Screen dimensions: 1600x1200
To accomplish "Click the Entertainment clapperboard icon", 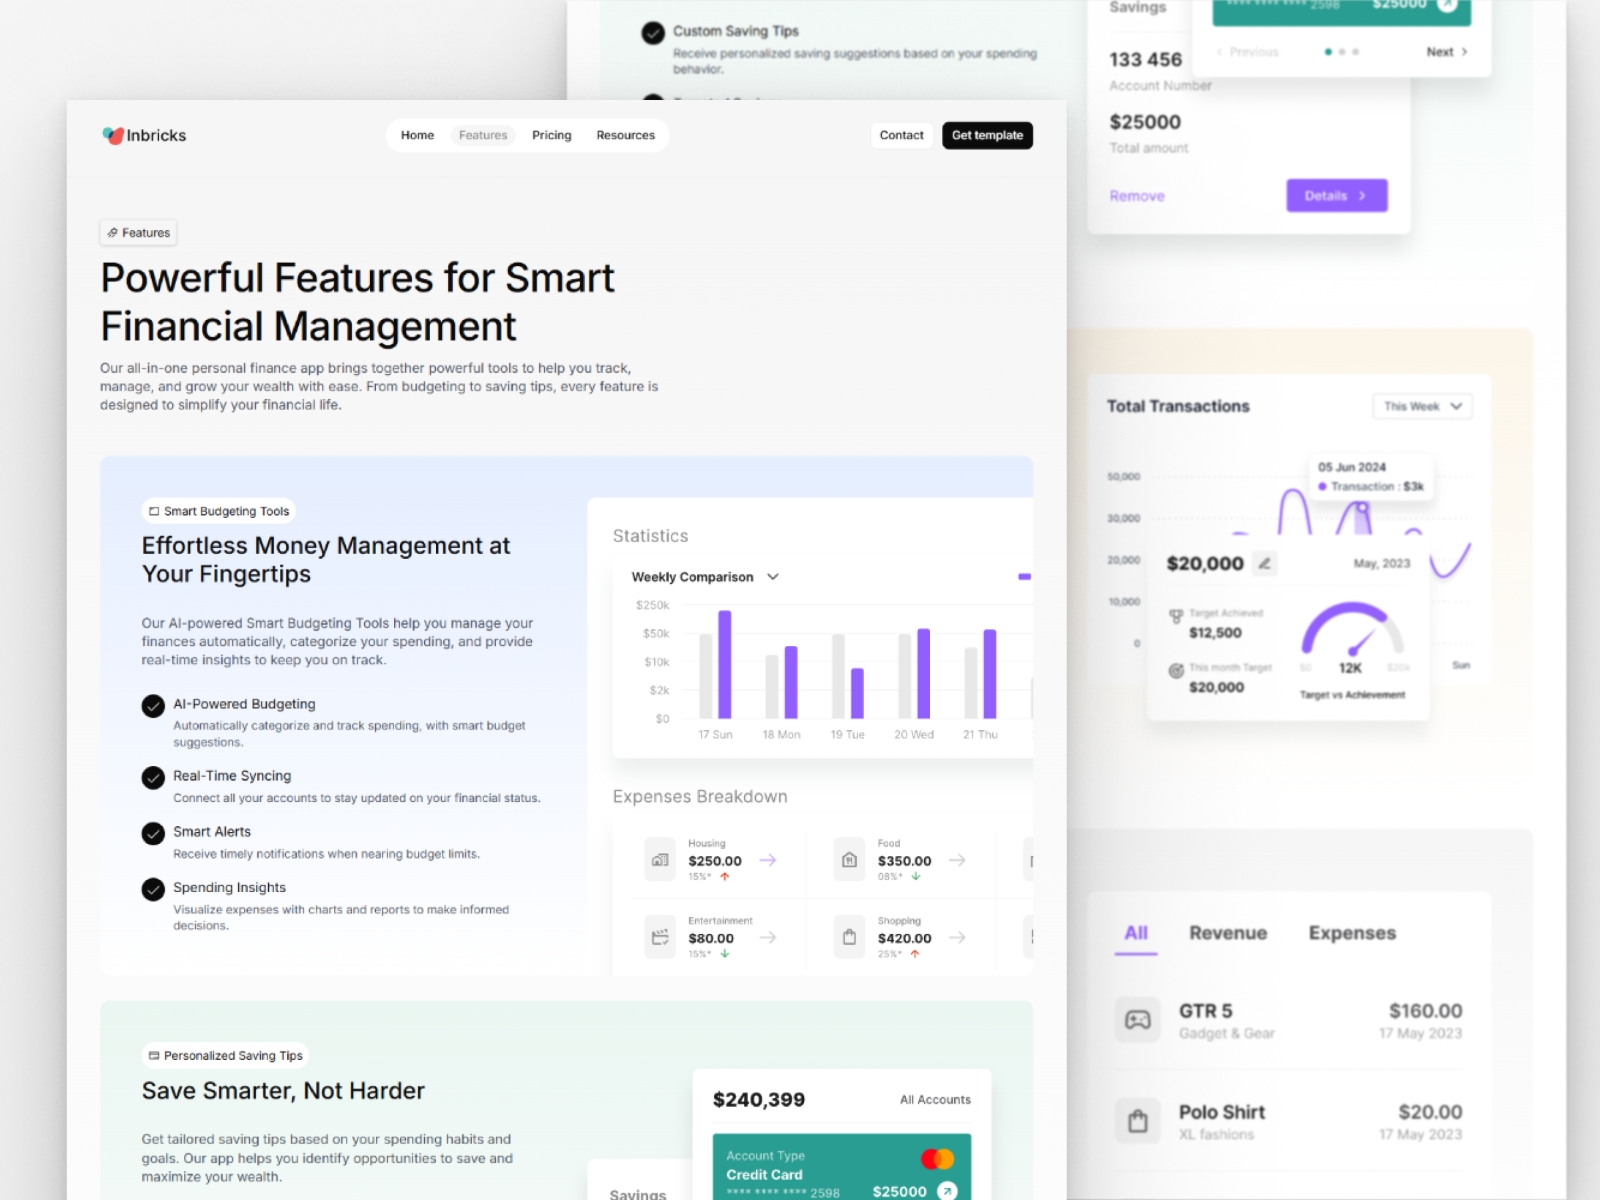I will [660, 937].
